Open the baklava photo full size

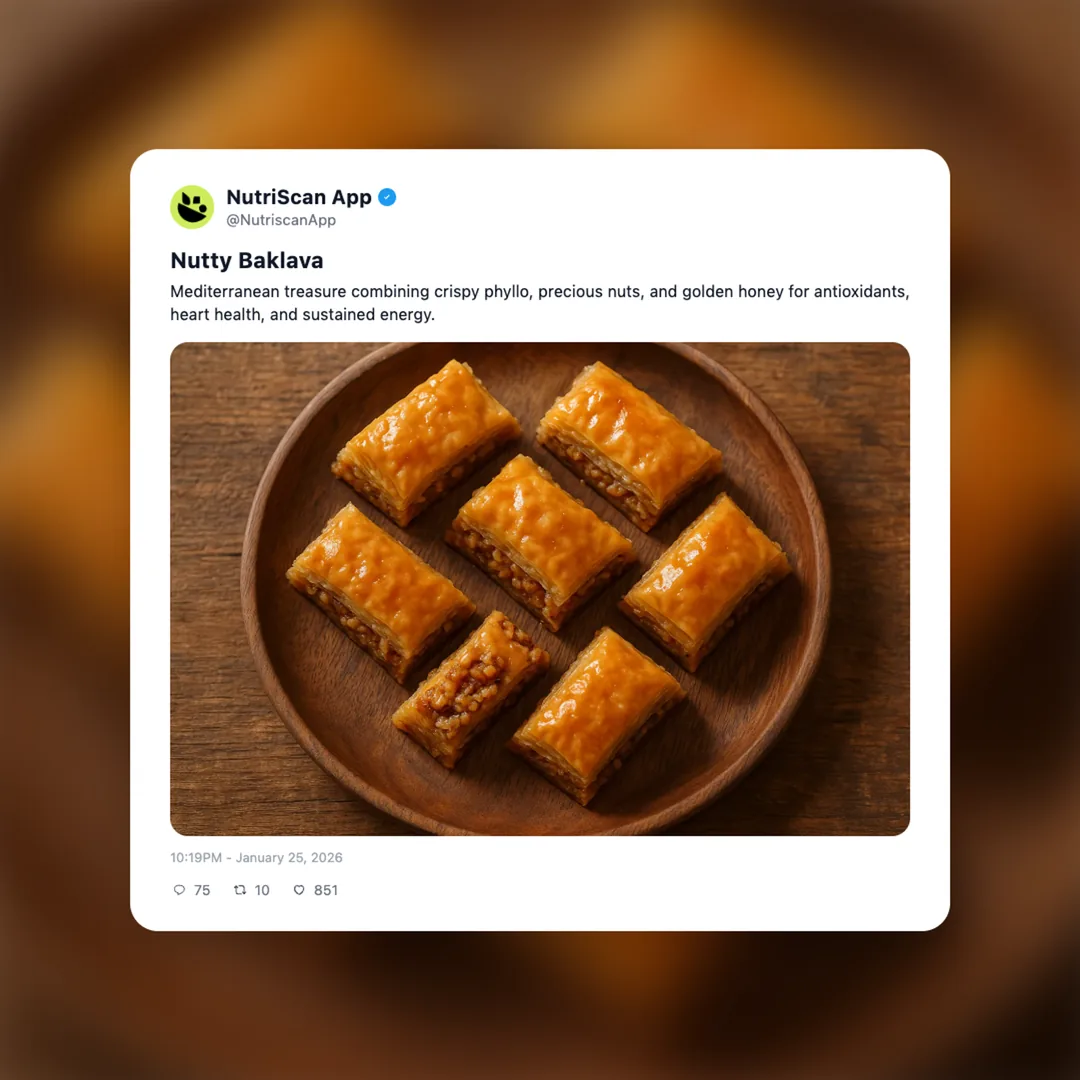[x=540, y=588]
